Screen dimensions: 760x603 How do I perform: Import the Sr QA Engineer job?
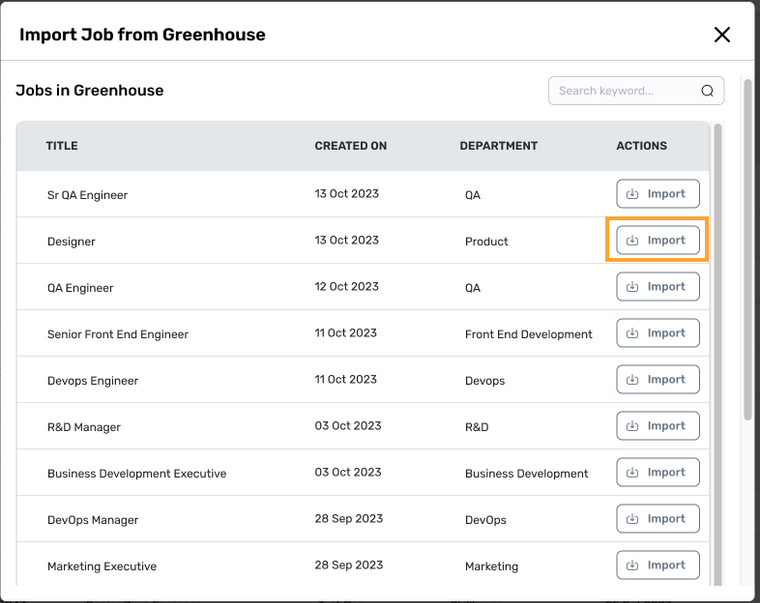coord(658,194)
